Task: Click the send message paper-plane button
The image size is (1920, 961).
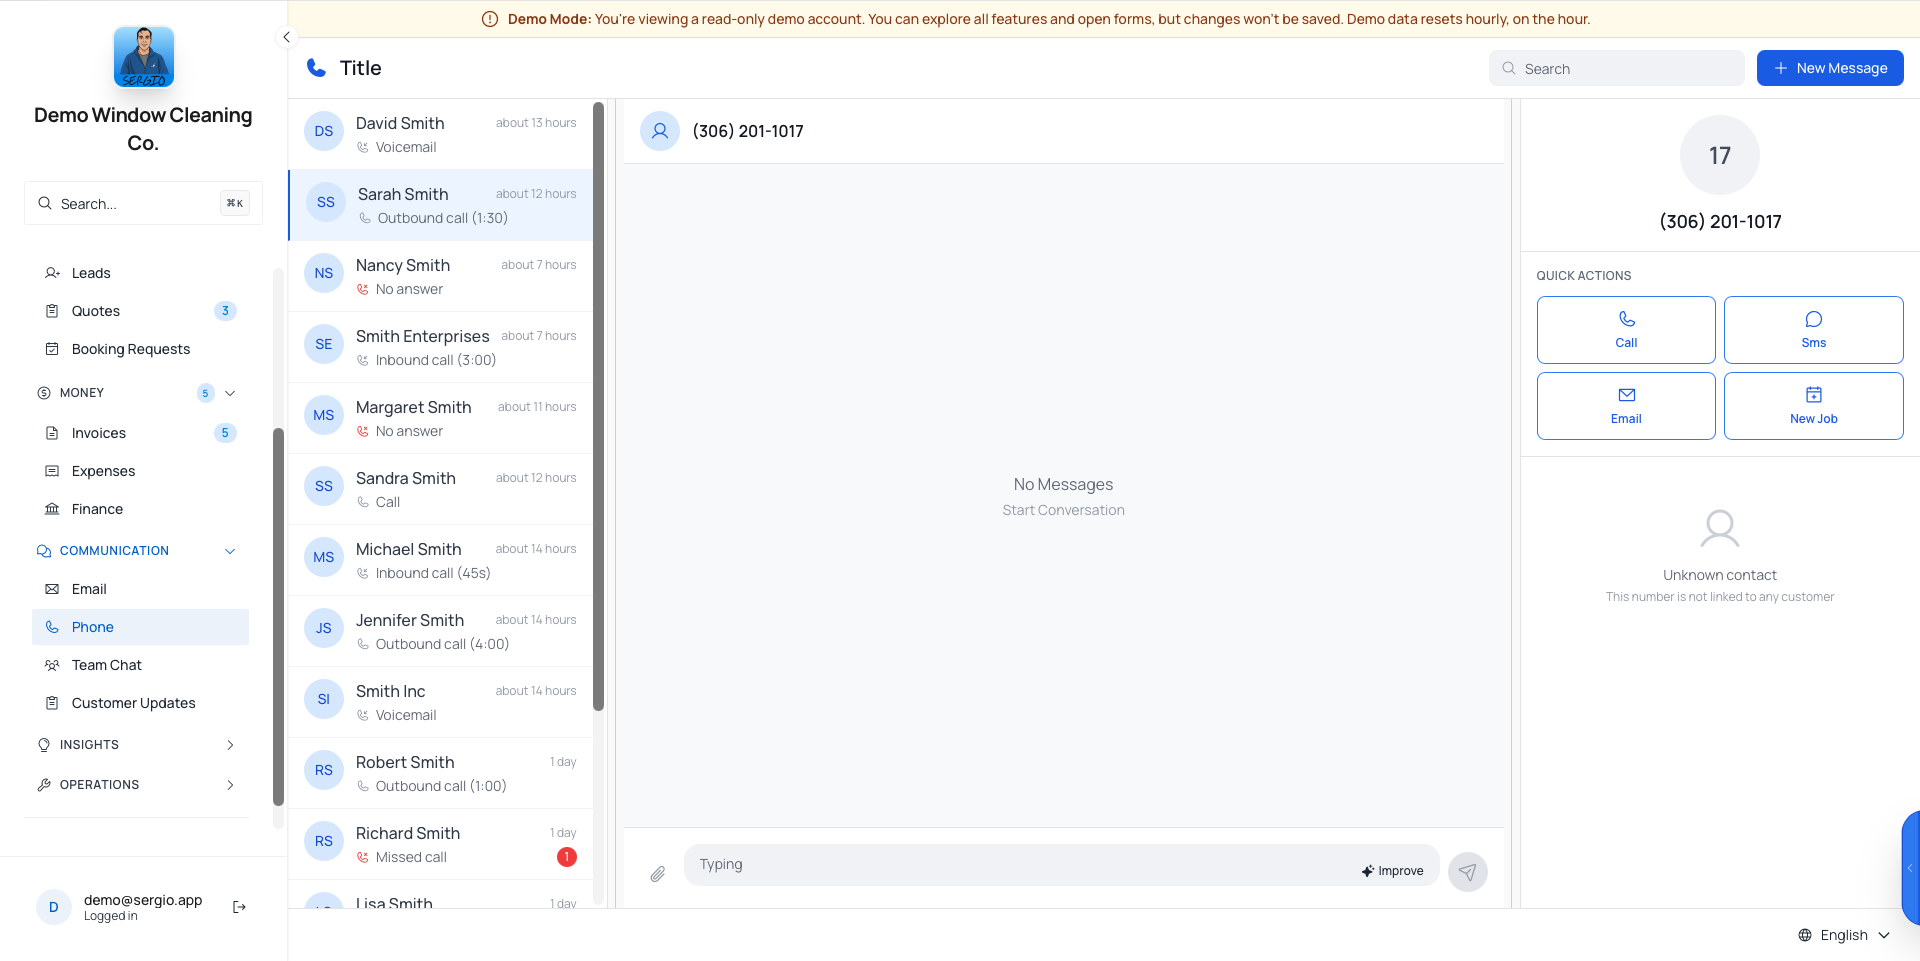Action: (x=1468, y=872)
